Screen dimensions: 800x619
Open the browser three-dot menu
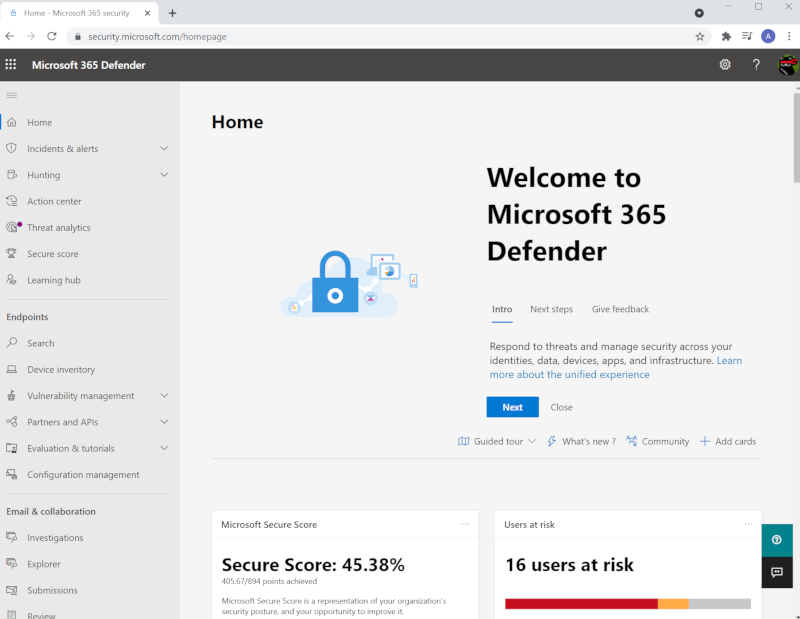(789, 36)
